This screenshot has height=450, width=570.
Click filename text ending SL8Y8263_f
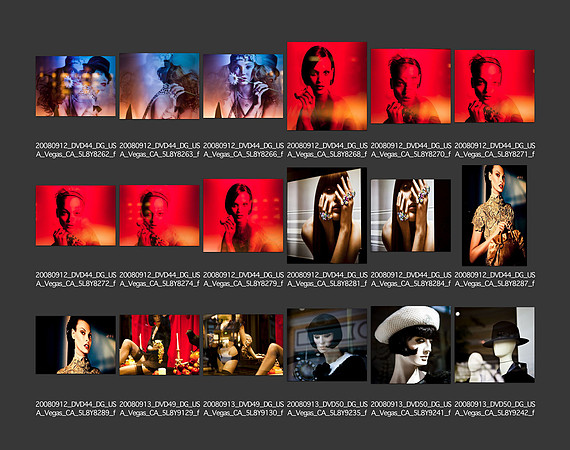coord(160,150)
